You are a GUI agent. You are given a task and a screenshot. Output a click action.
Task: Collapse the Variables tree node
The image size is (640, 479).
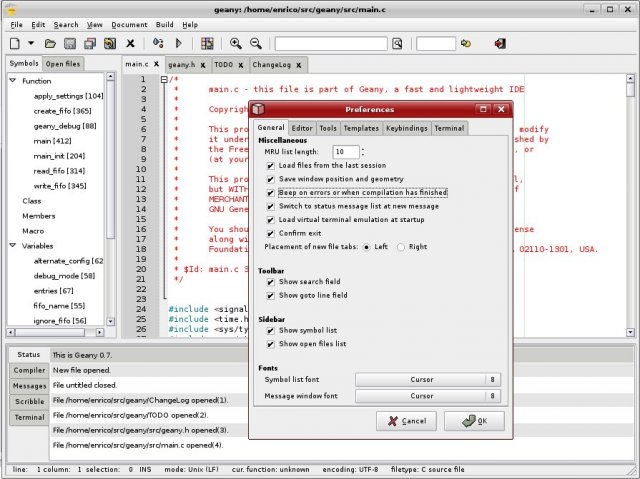(x=13, y=245)
